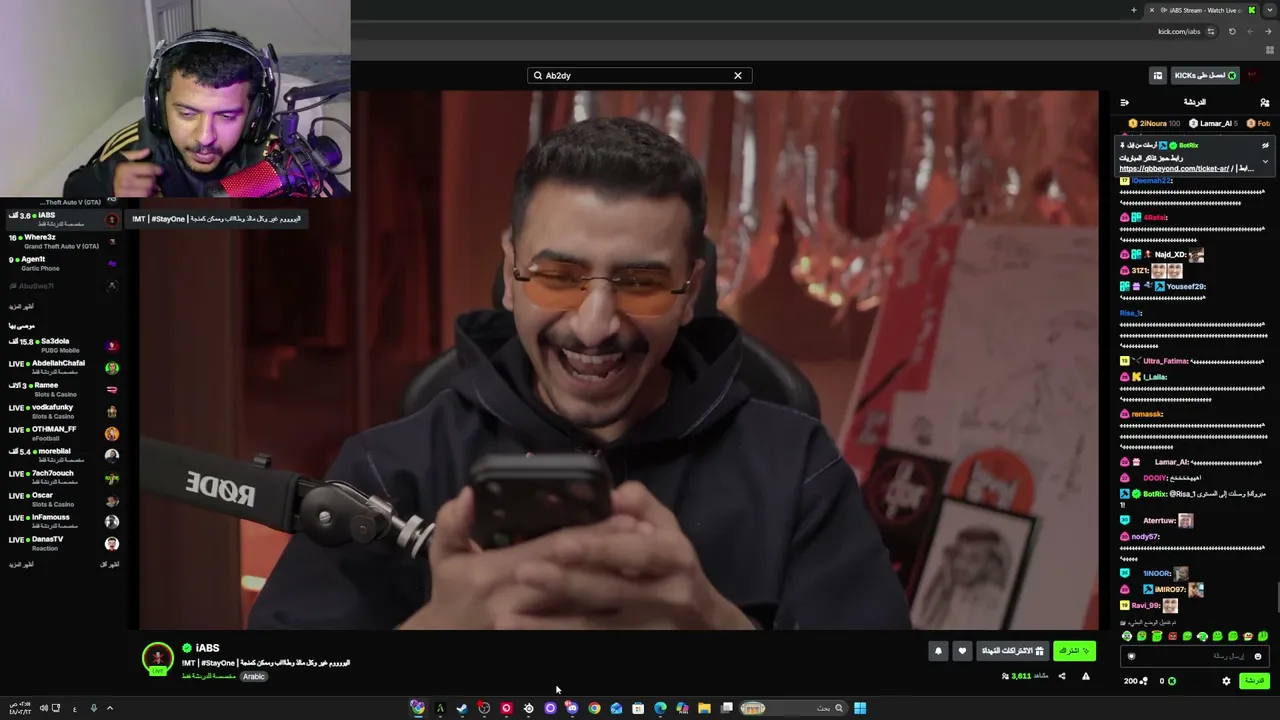Open OTHMAN_FF recommended channel

[x=62, y=433]
